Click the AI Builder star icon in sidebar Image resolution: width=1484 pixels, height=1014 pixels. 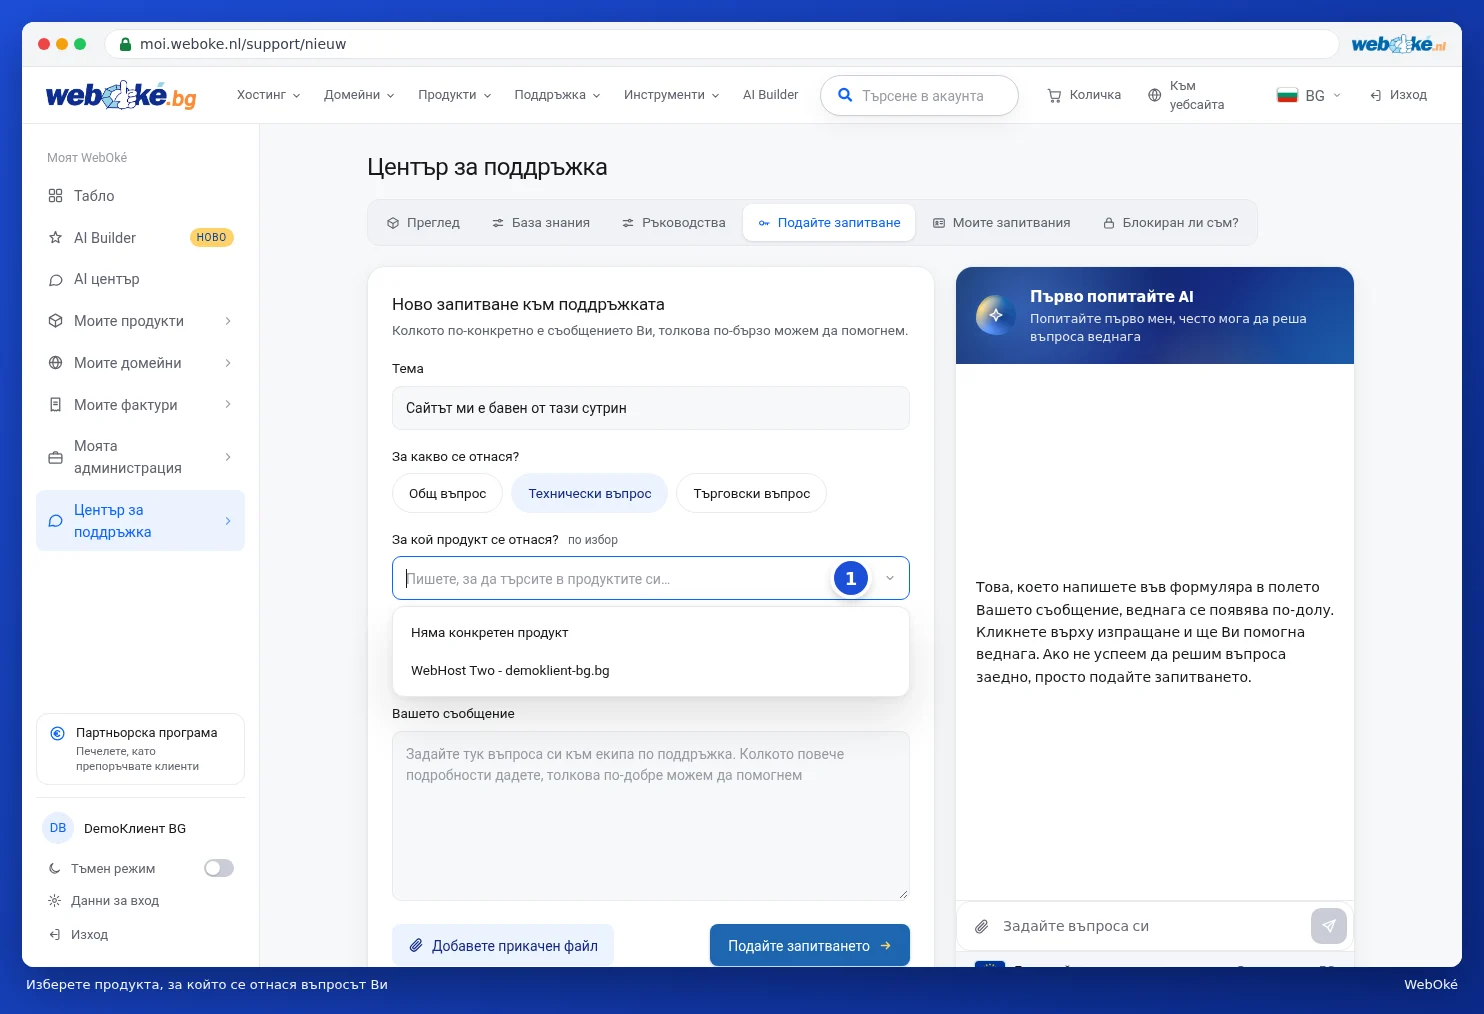click(x=55, y=238)
